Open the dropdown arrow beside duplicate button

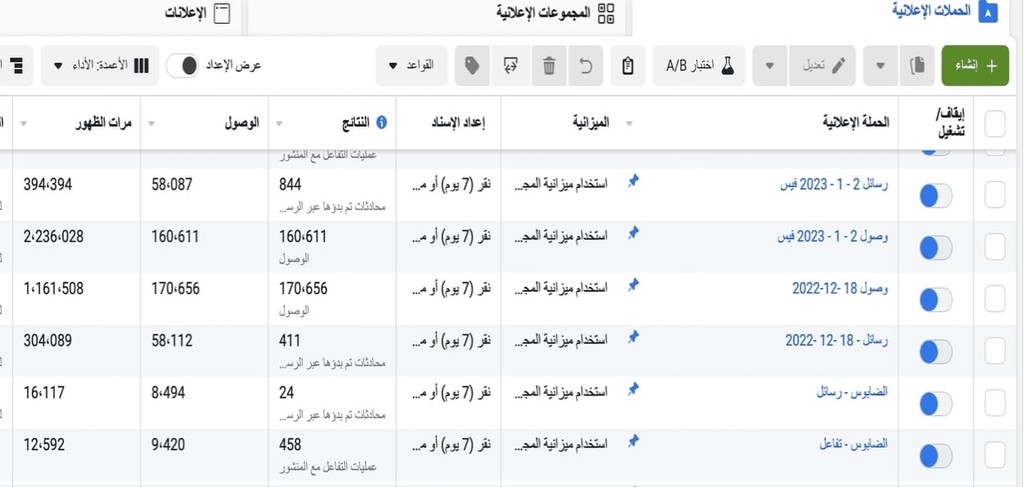pyautogui.click(x=880, y=65)
